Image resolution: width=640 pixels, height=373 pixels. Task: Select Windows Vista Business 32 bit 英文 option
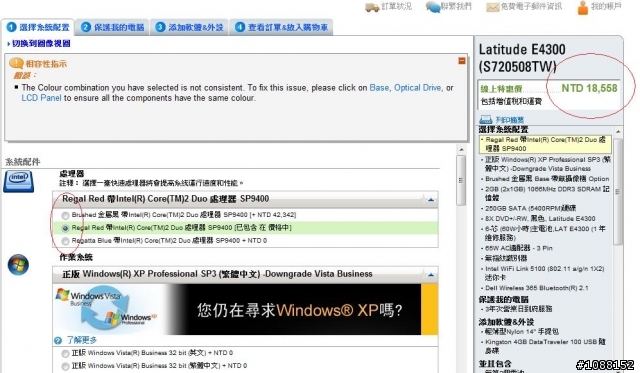tap(65, 353)
